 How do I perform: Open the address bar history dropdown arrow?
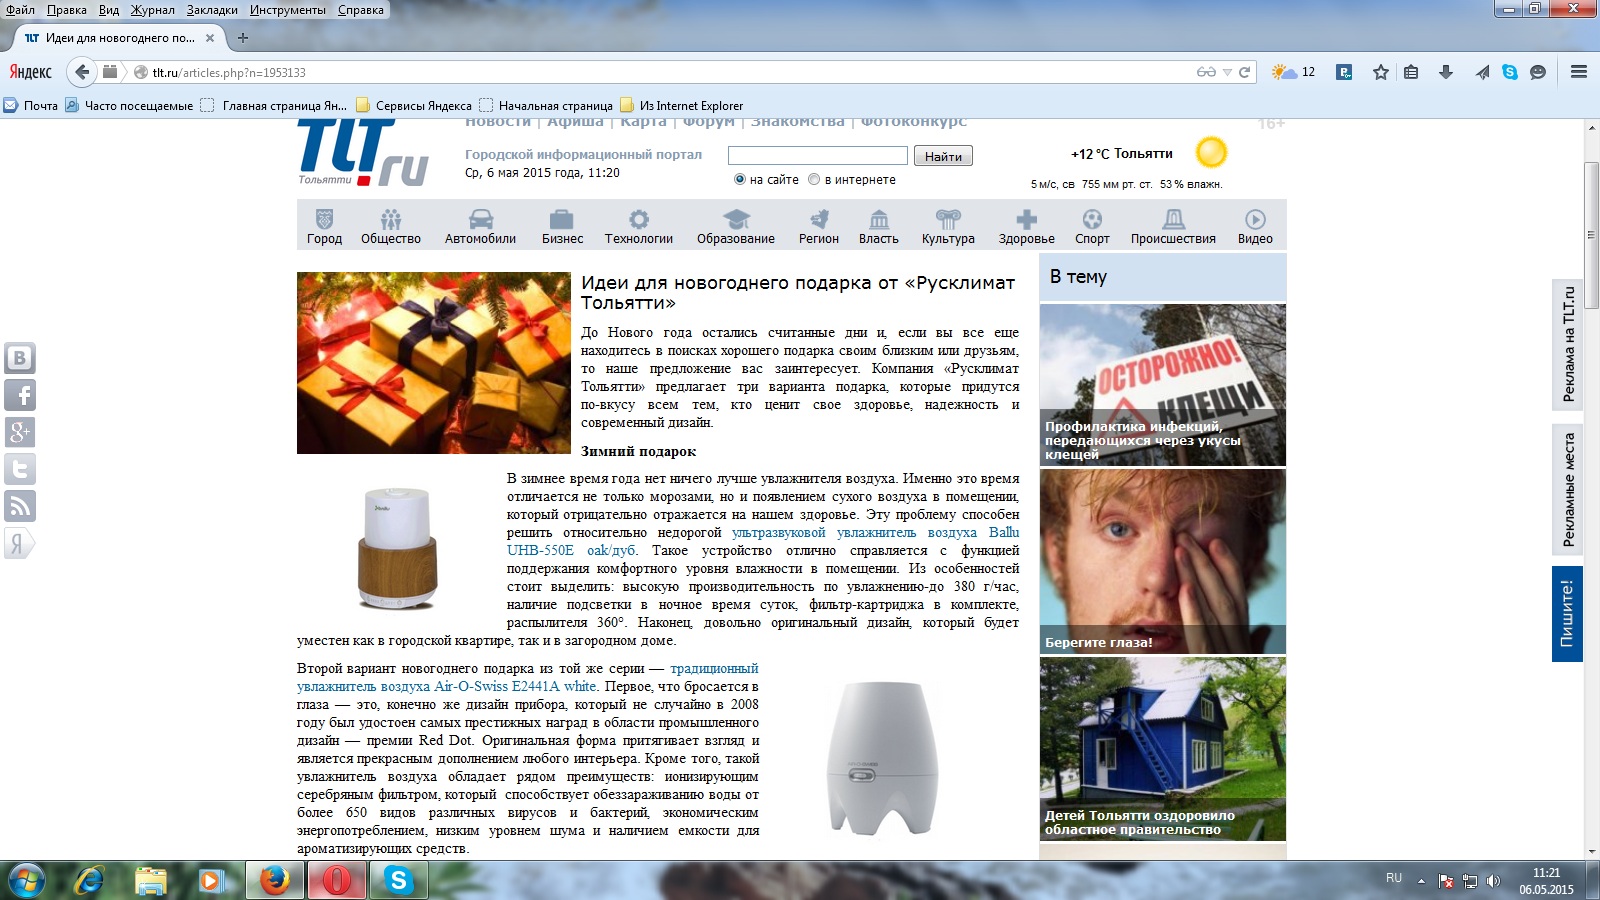click(x=1227, y=72)
